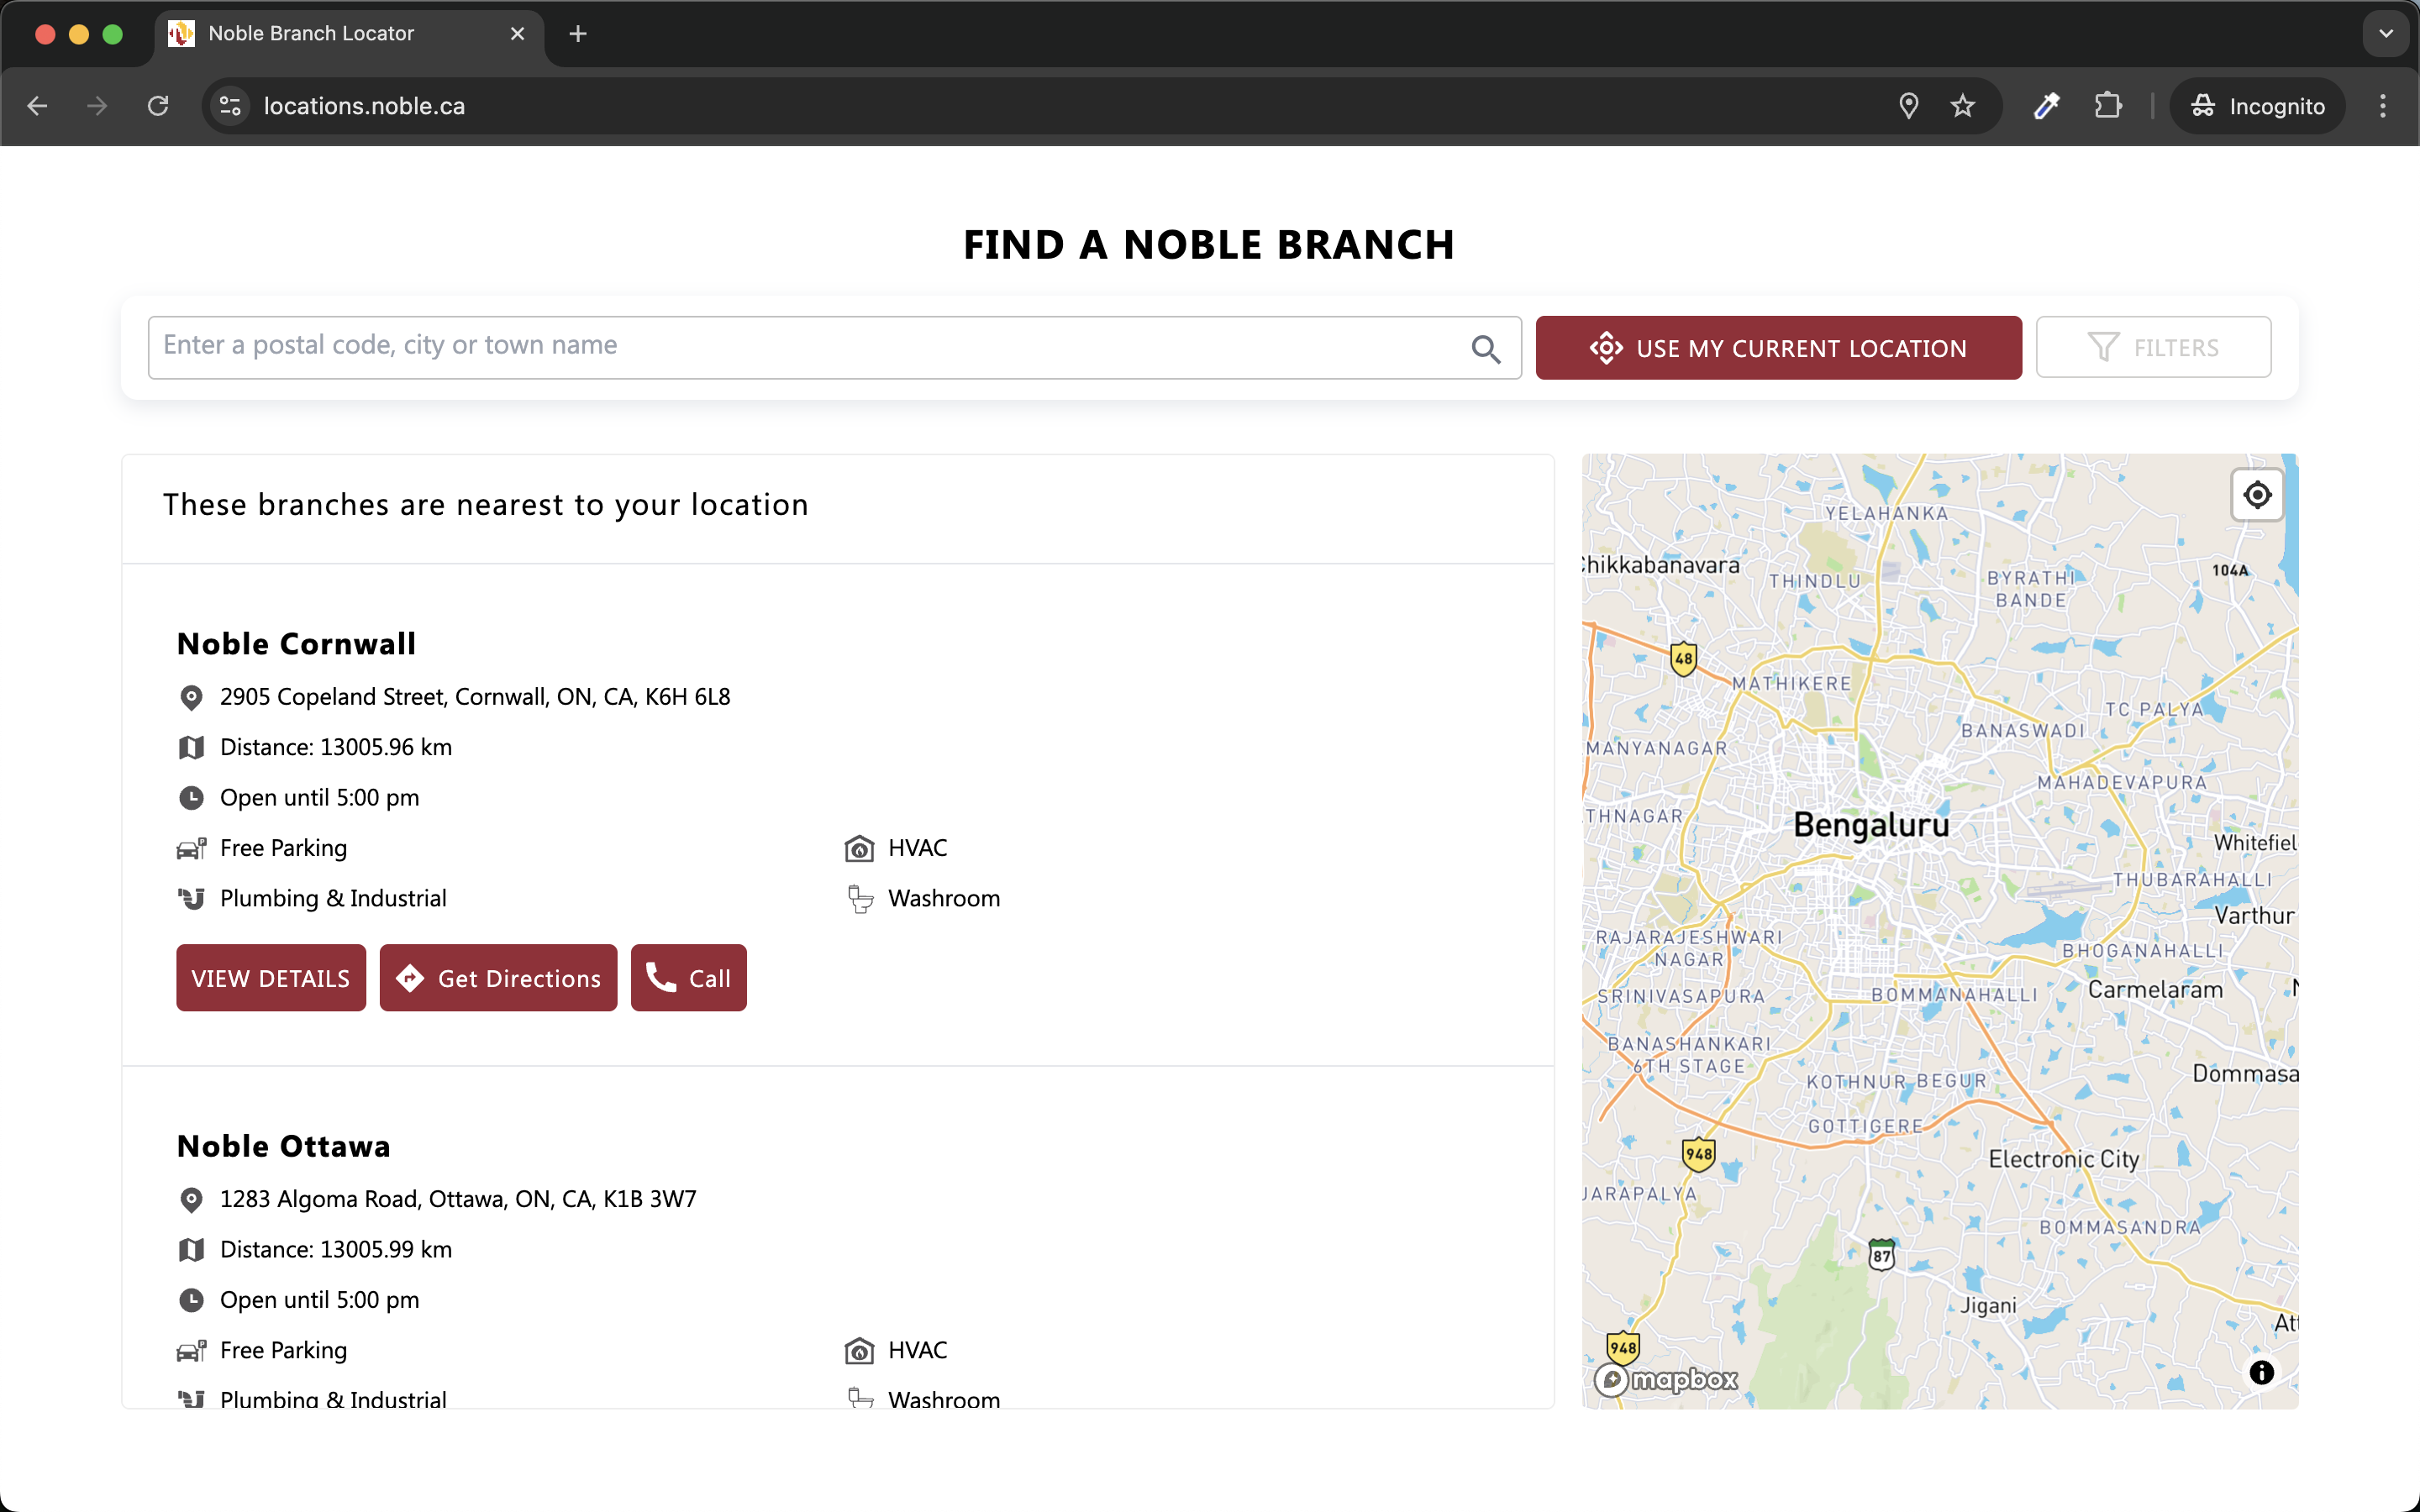The width and height of the screenshot is (2420, 1512).
Task: Open site information icon in address bar
Action: tap(231, 106)
